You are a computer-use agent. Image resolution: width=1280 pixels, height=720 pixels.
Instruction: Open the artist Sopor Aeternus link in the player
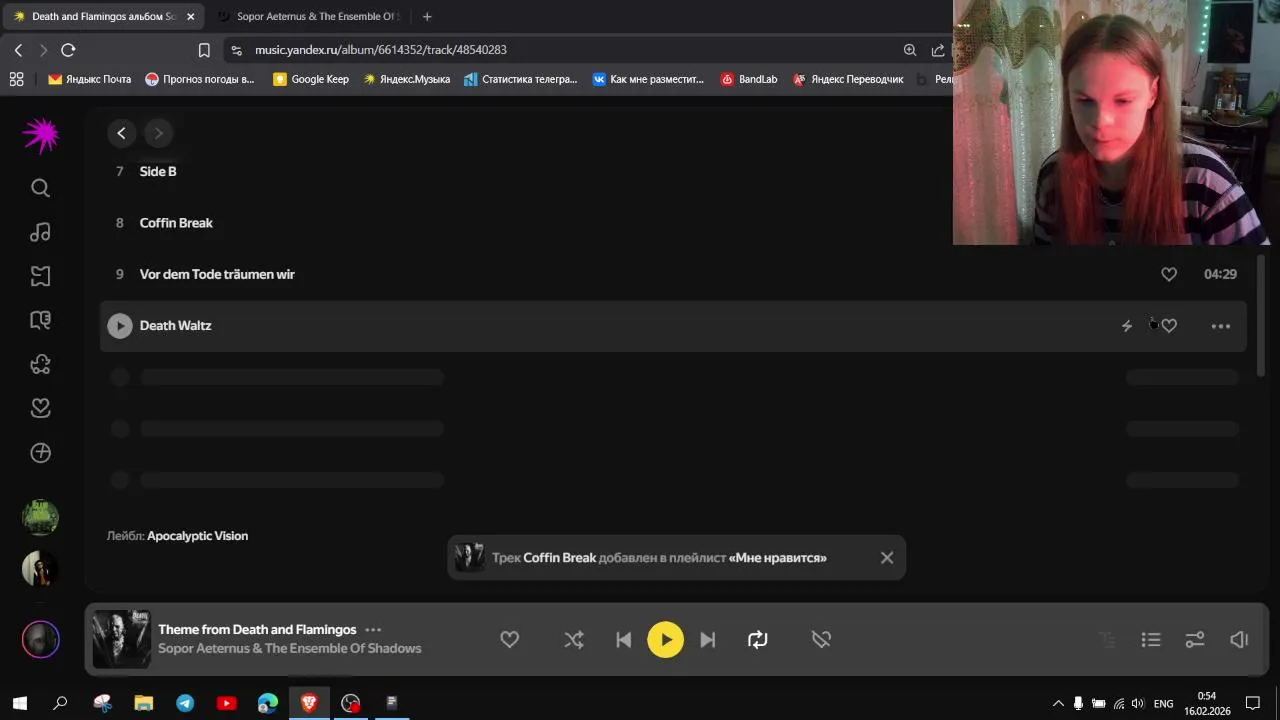tap(290, 649)
